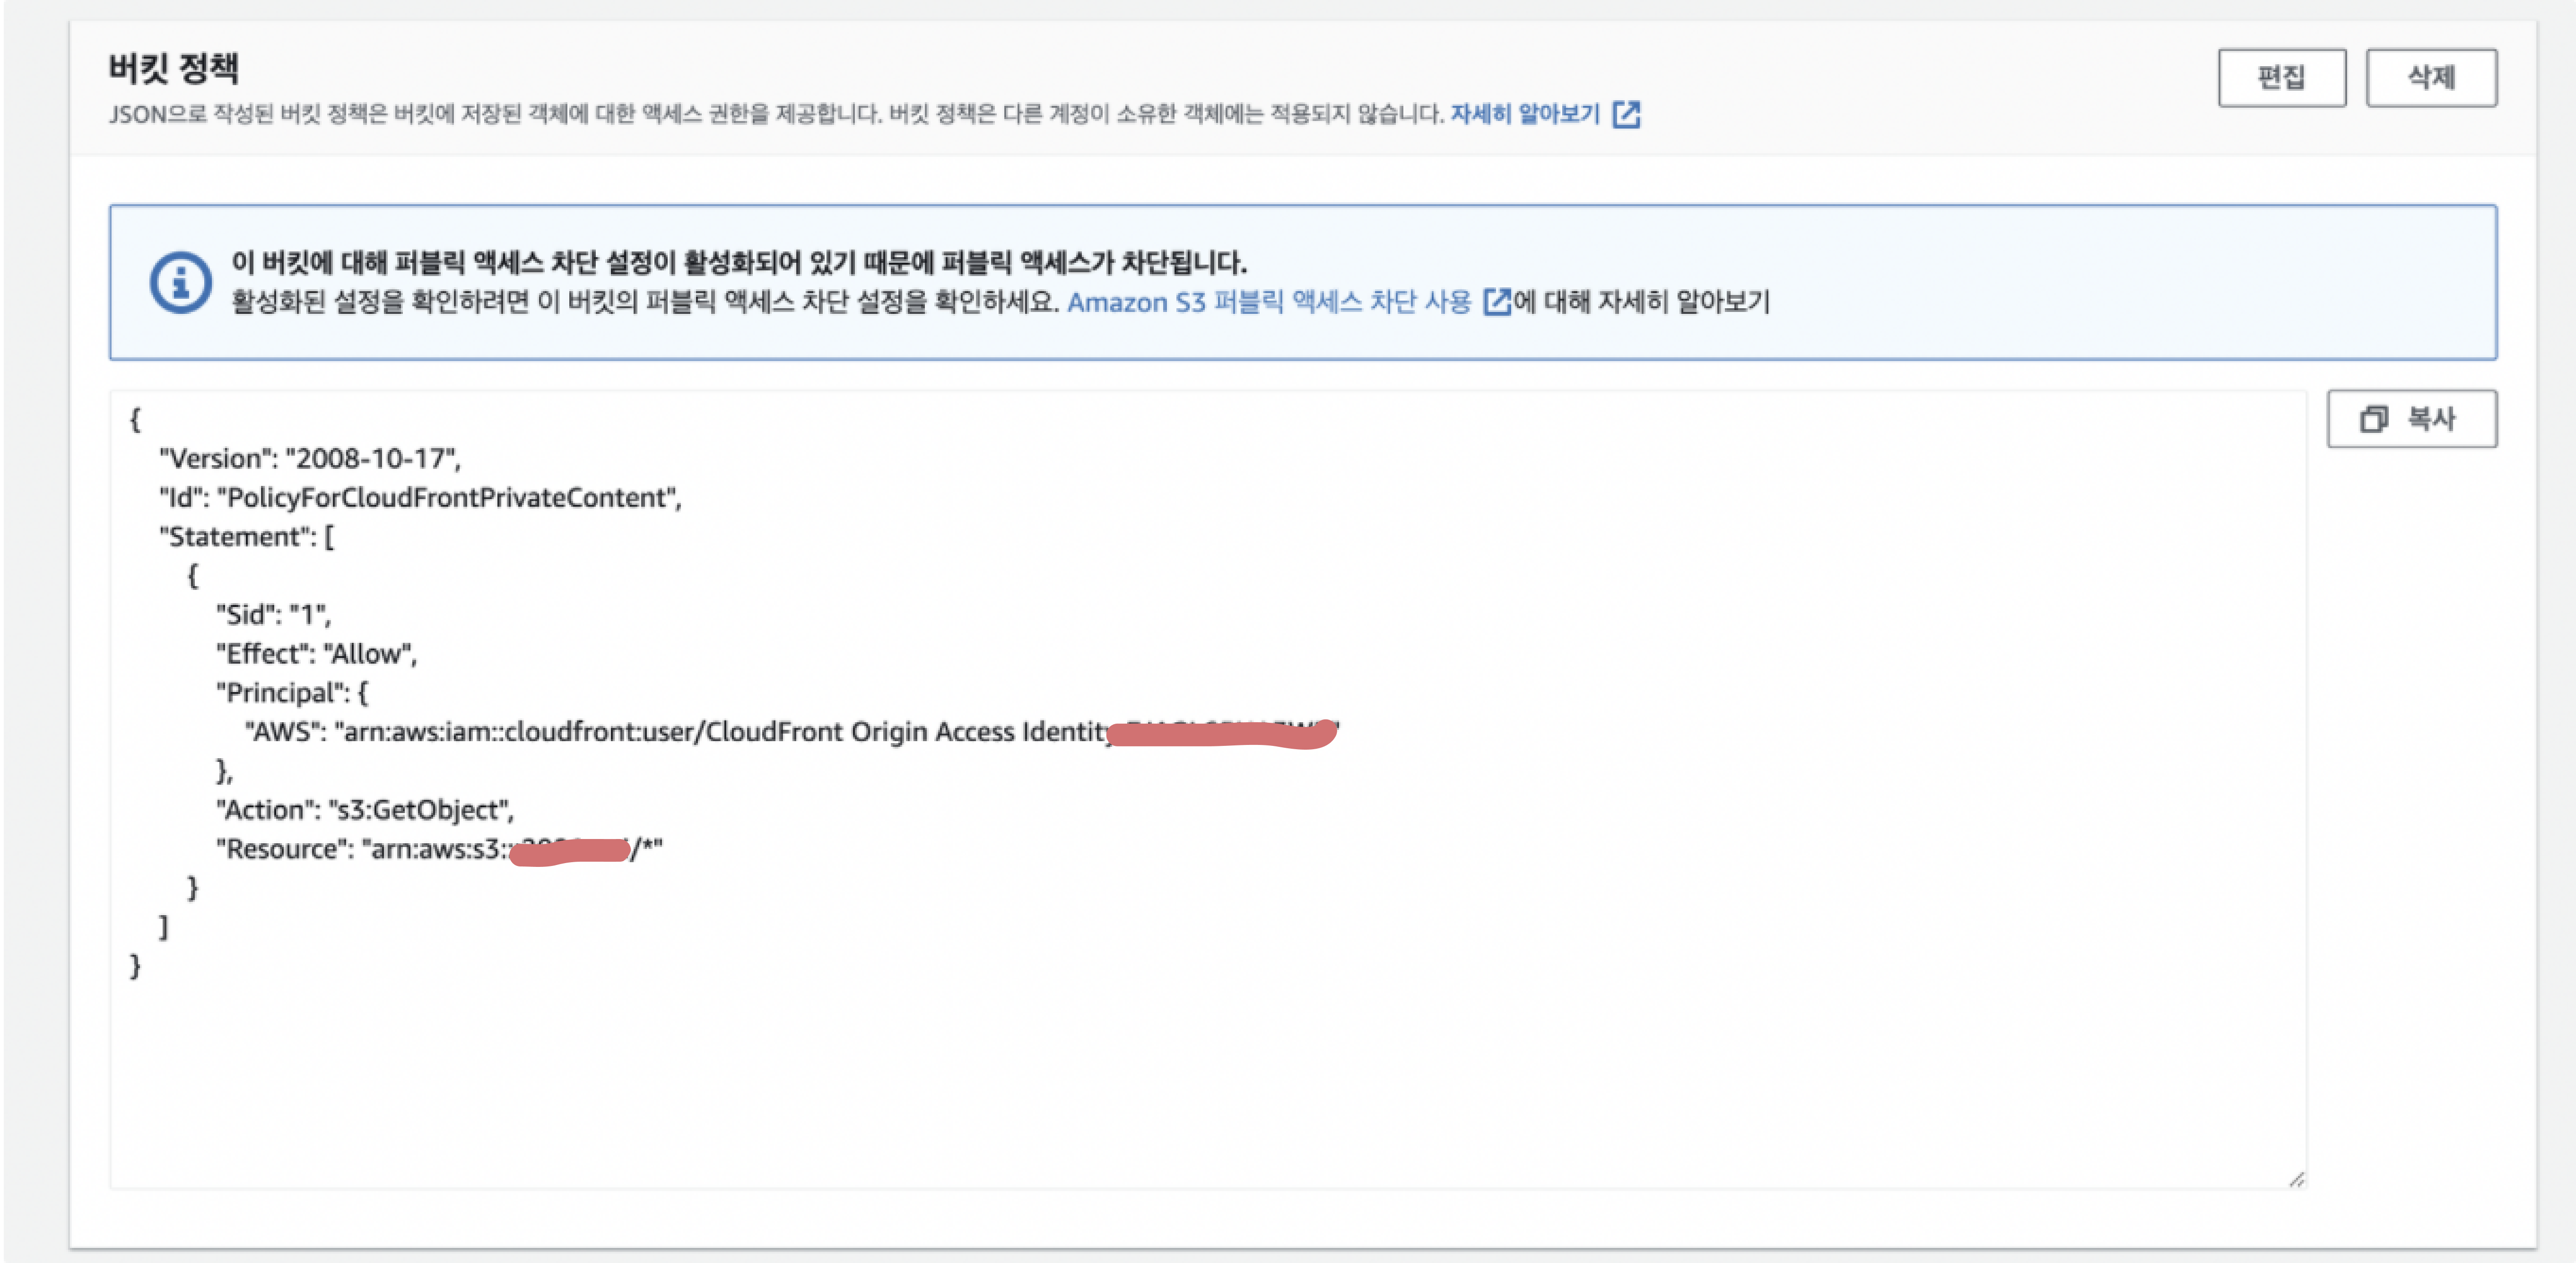Click the "Action": "s3:GetObject" line
Image resolution: width=2576 pixels, height=1263 pixels.
tap(364, 810)
